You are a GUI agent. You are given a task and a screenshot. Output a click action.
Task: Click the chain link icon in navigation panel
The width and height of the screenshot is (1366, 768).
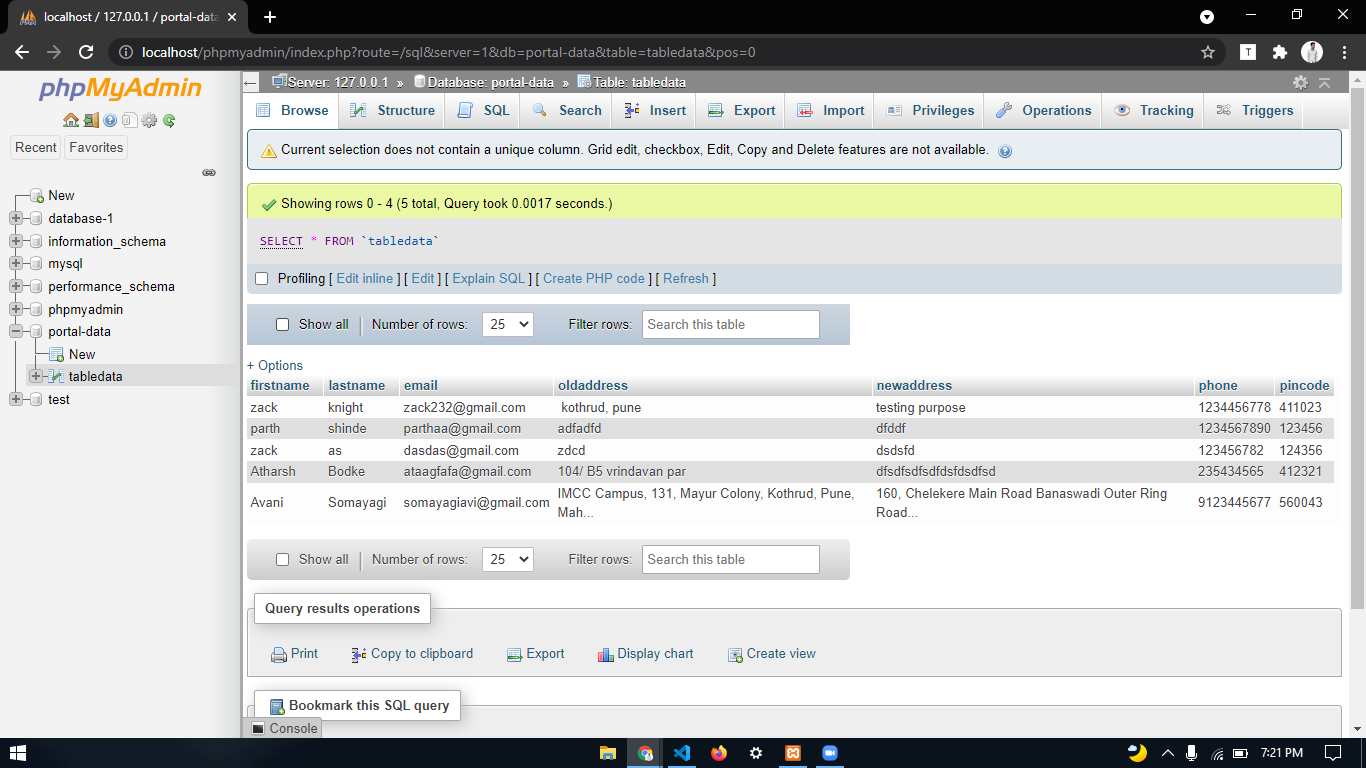tap(209, 172)
